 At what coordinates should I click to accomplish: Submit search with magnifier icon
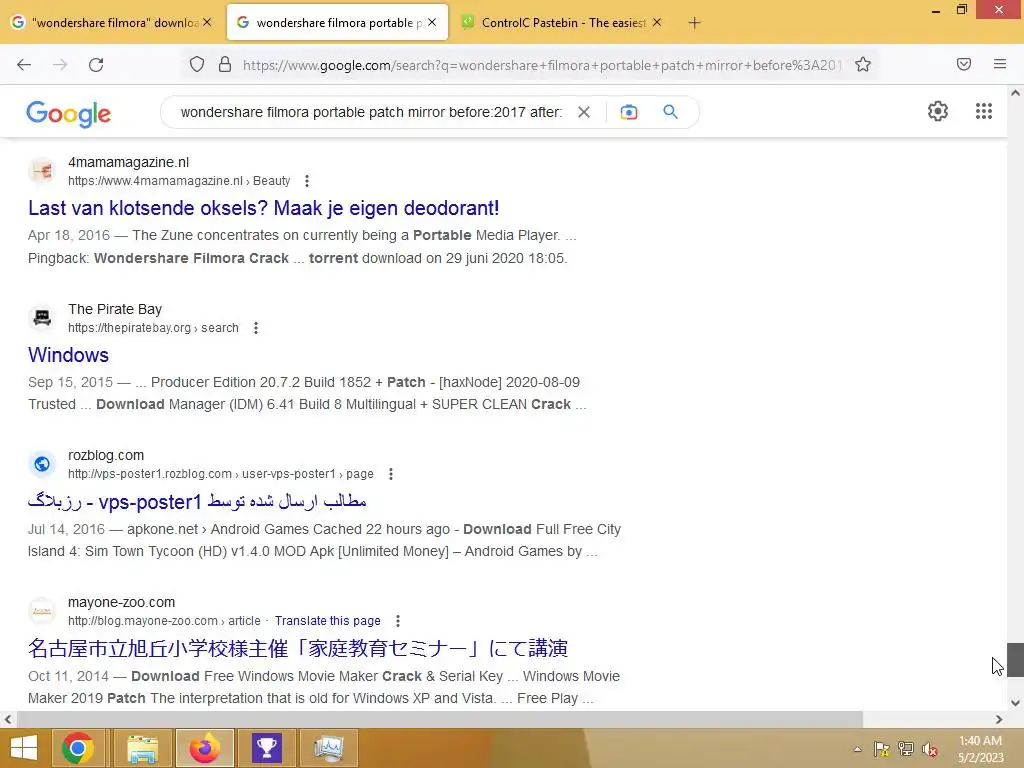(x=670, y=112)
